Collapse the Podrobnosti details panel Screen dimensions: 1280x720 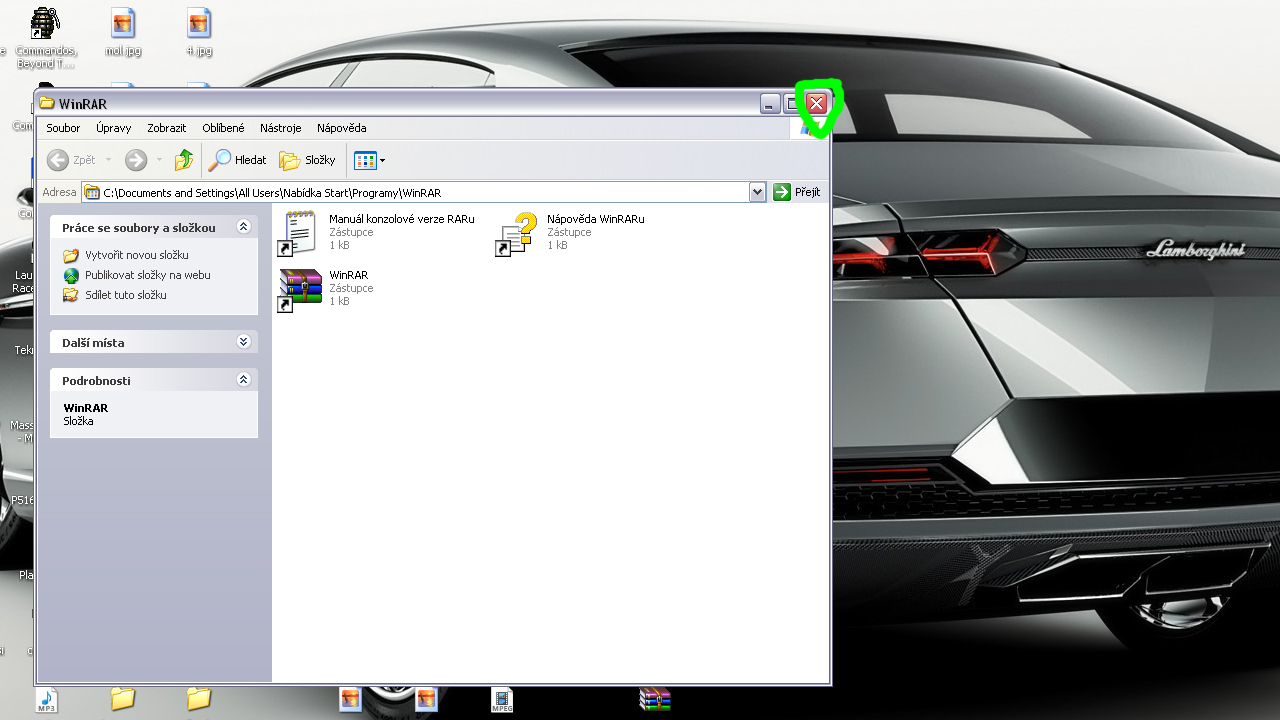pyautogui.click(x=243, y=380)
